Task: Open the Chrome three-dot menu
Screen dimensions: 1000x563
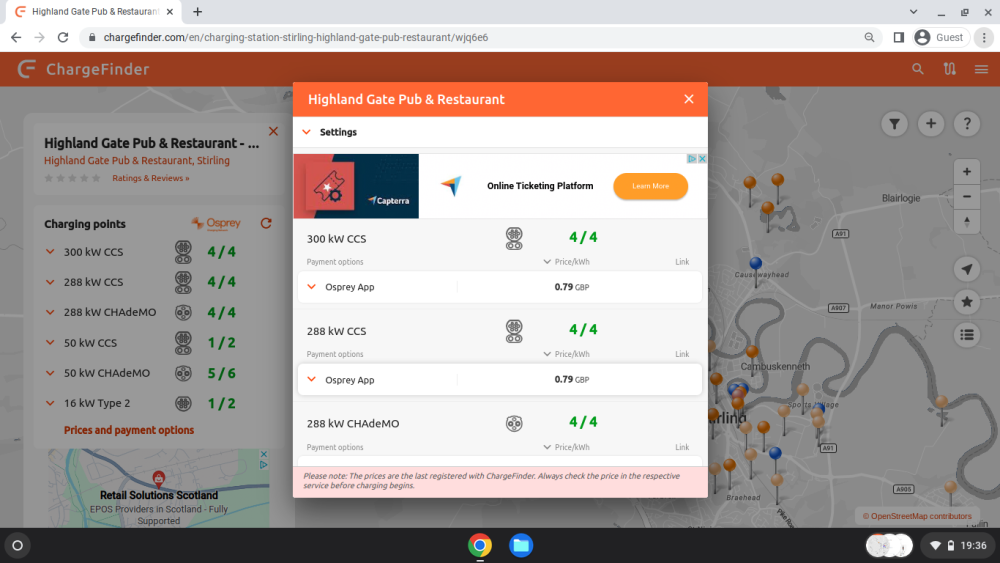Action: (984, 38)
